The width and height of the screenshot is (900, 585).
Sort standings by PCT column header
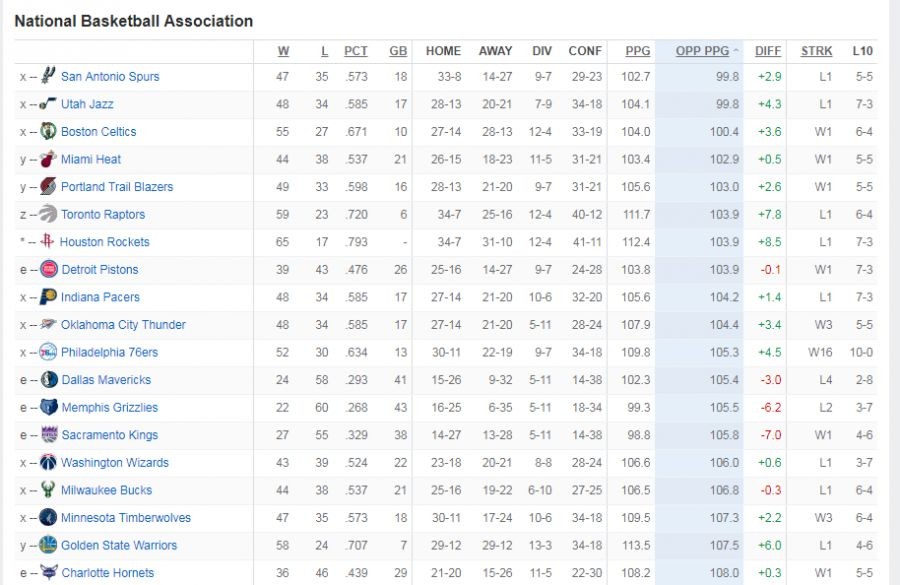coord(356,51)
